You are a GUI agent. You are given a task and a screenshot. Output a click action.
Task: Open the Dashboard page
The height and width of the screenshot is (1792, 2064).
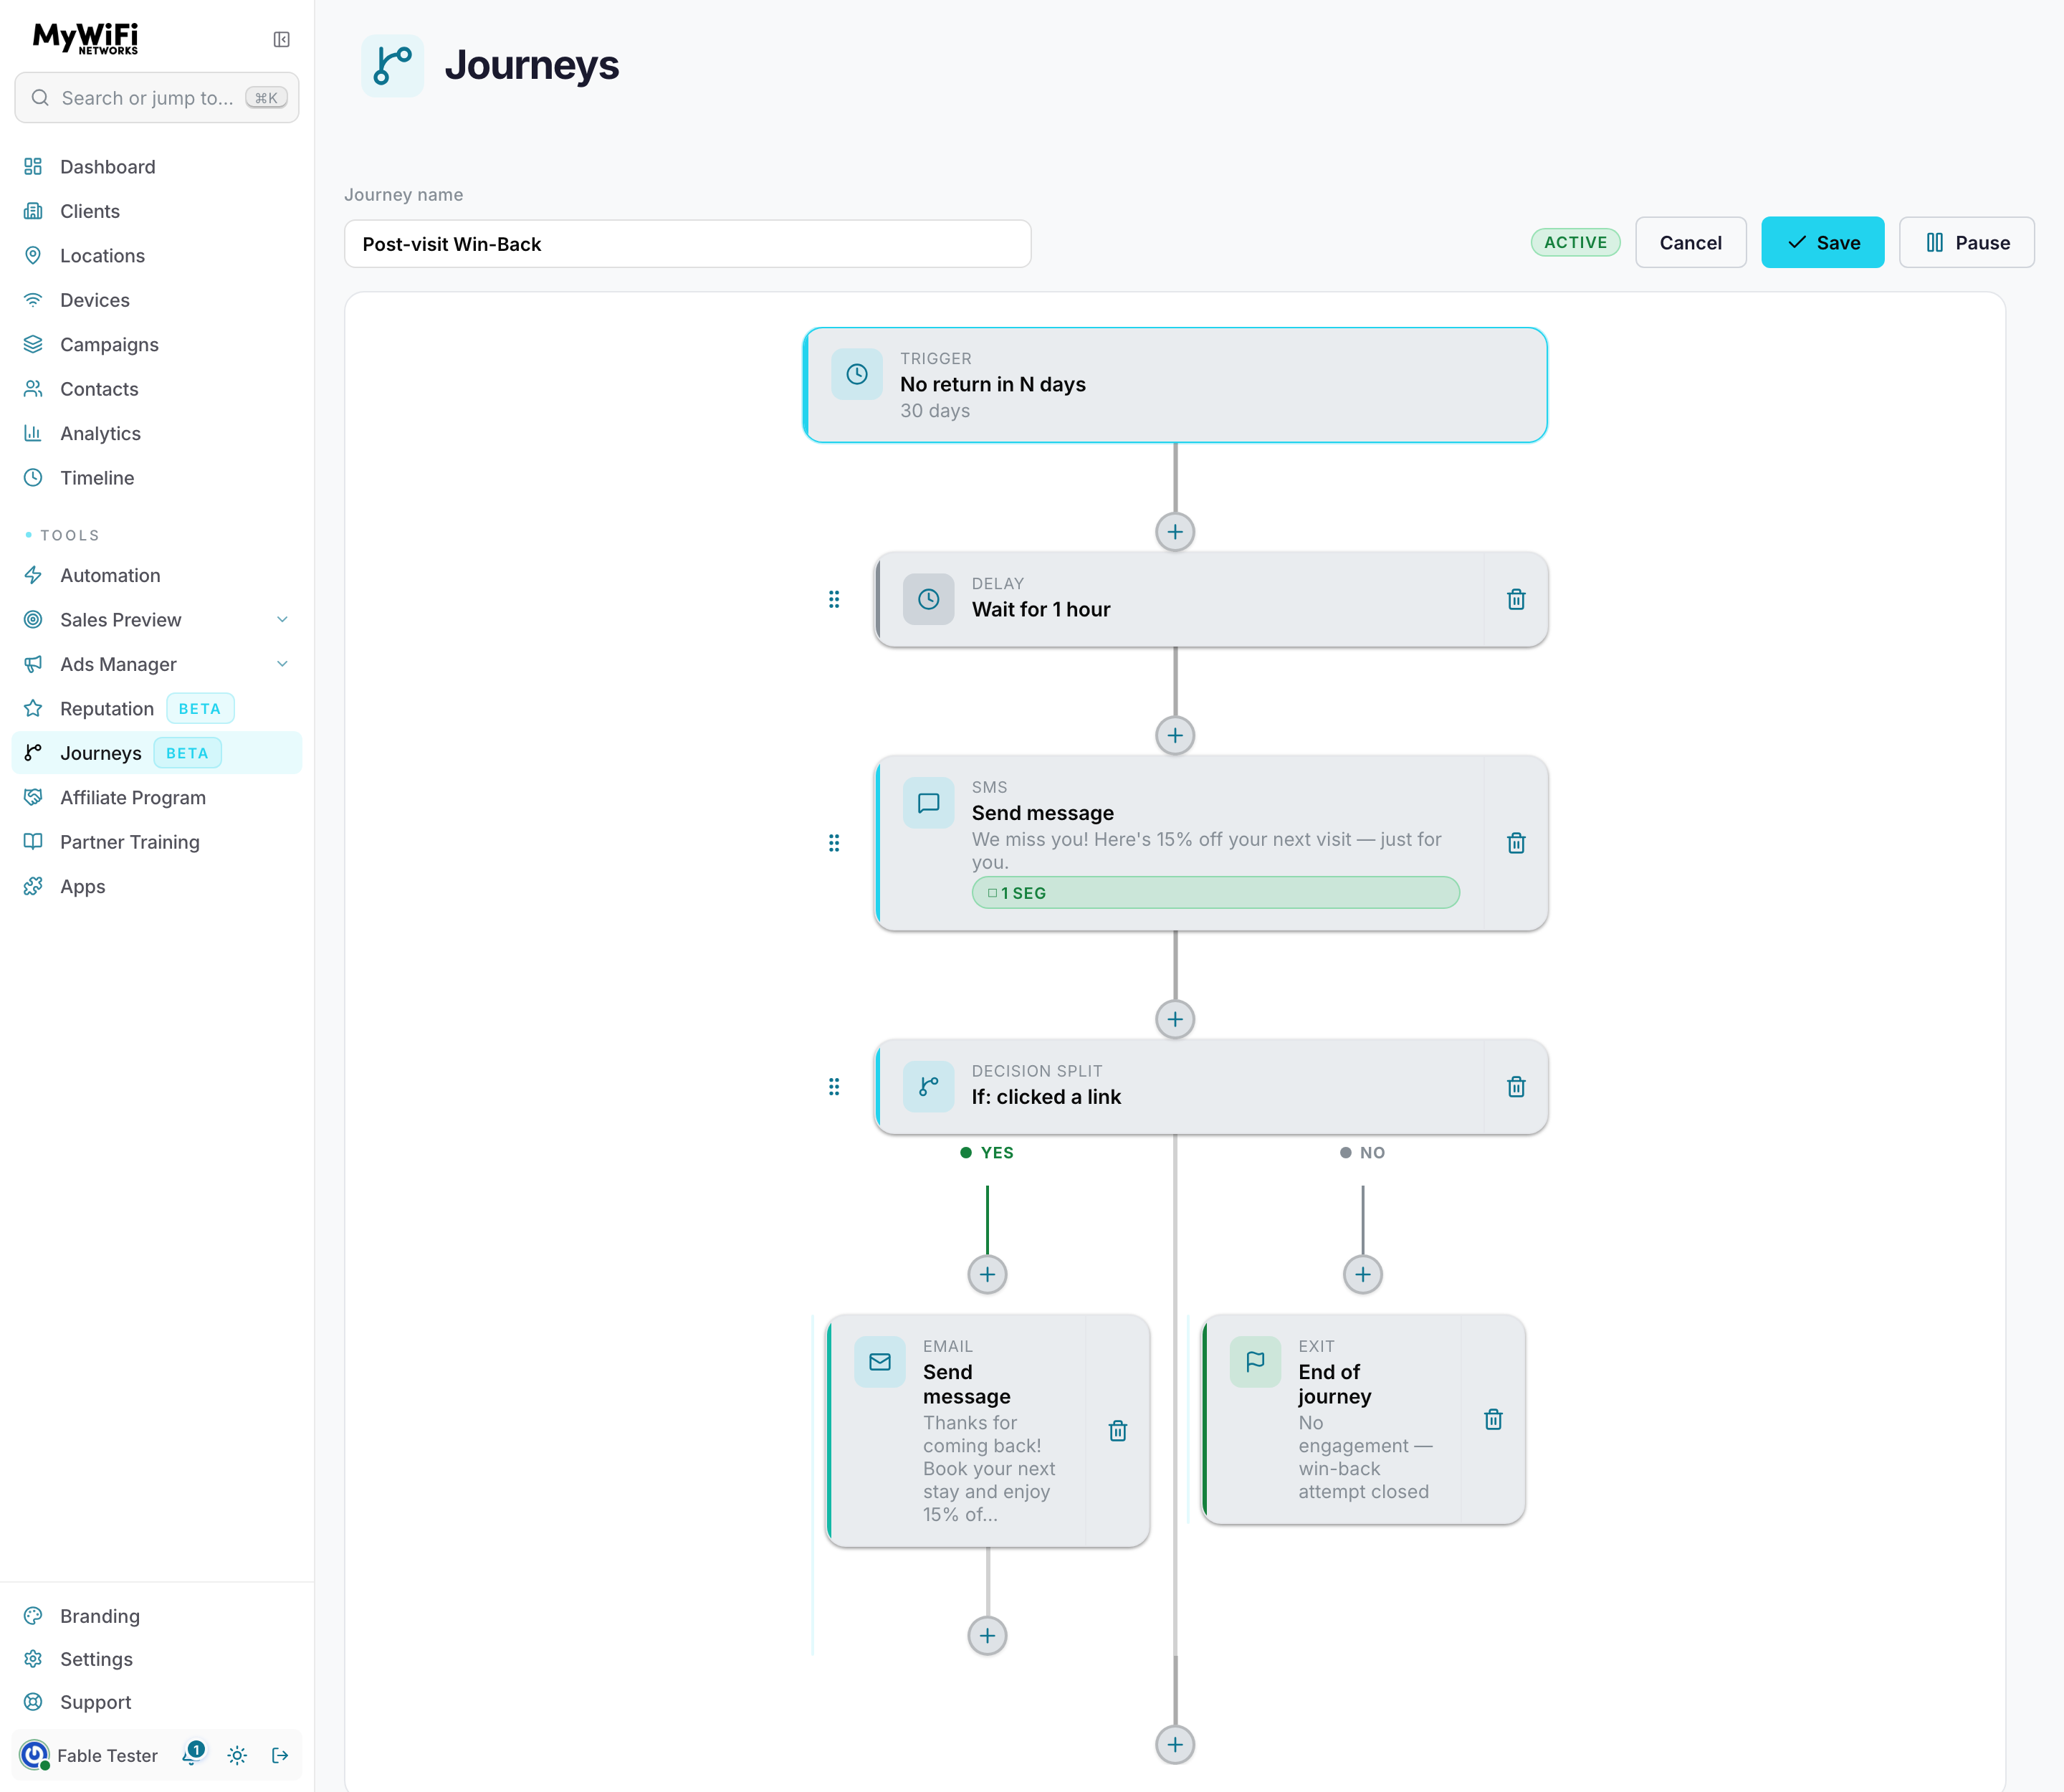pos(157,166)
